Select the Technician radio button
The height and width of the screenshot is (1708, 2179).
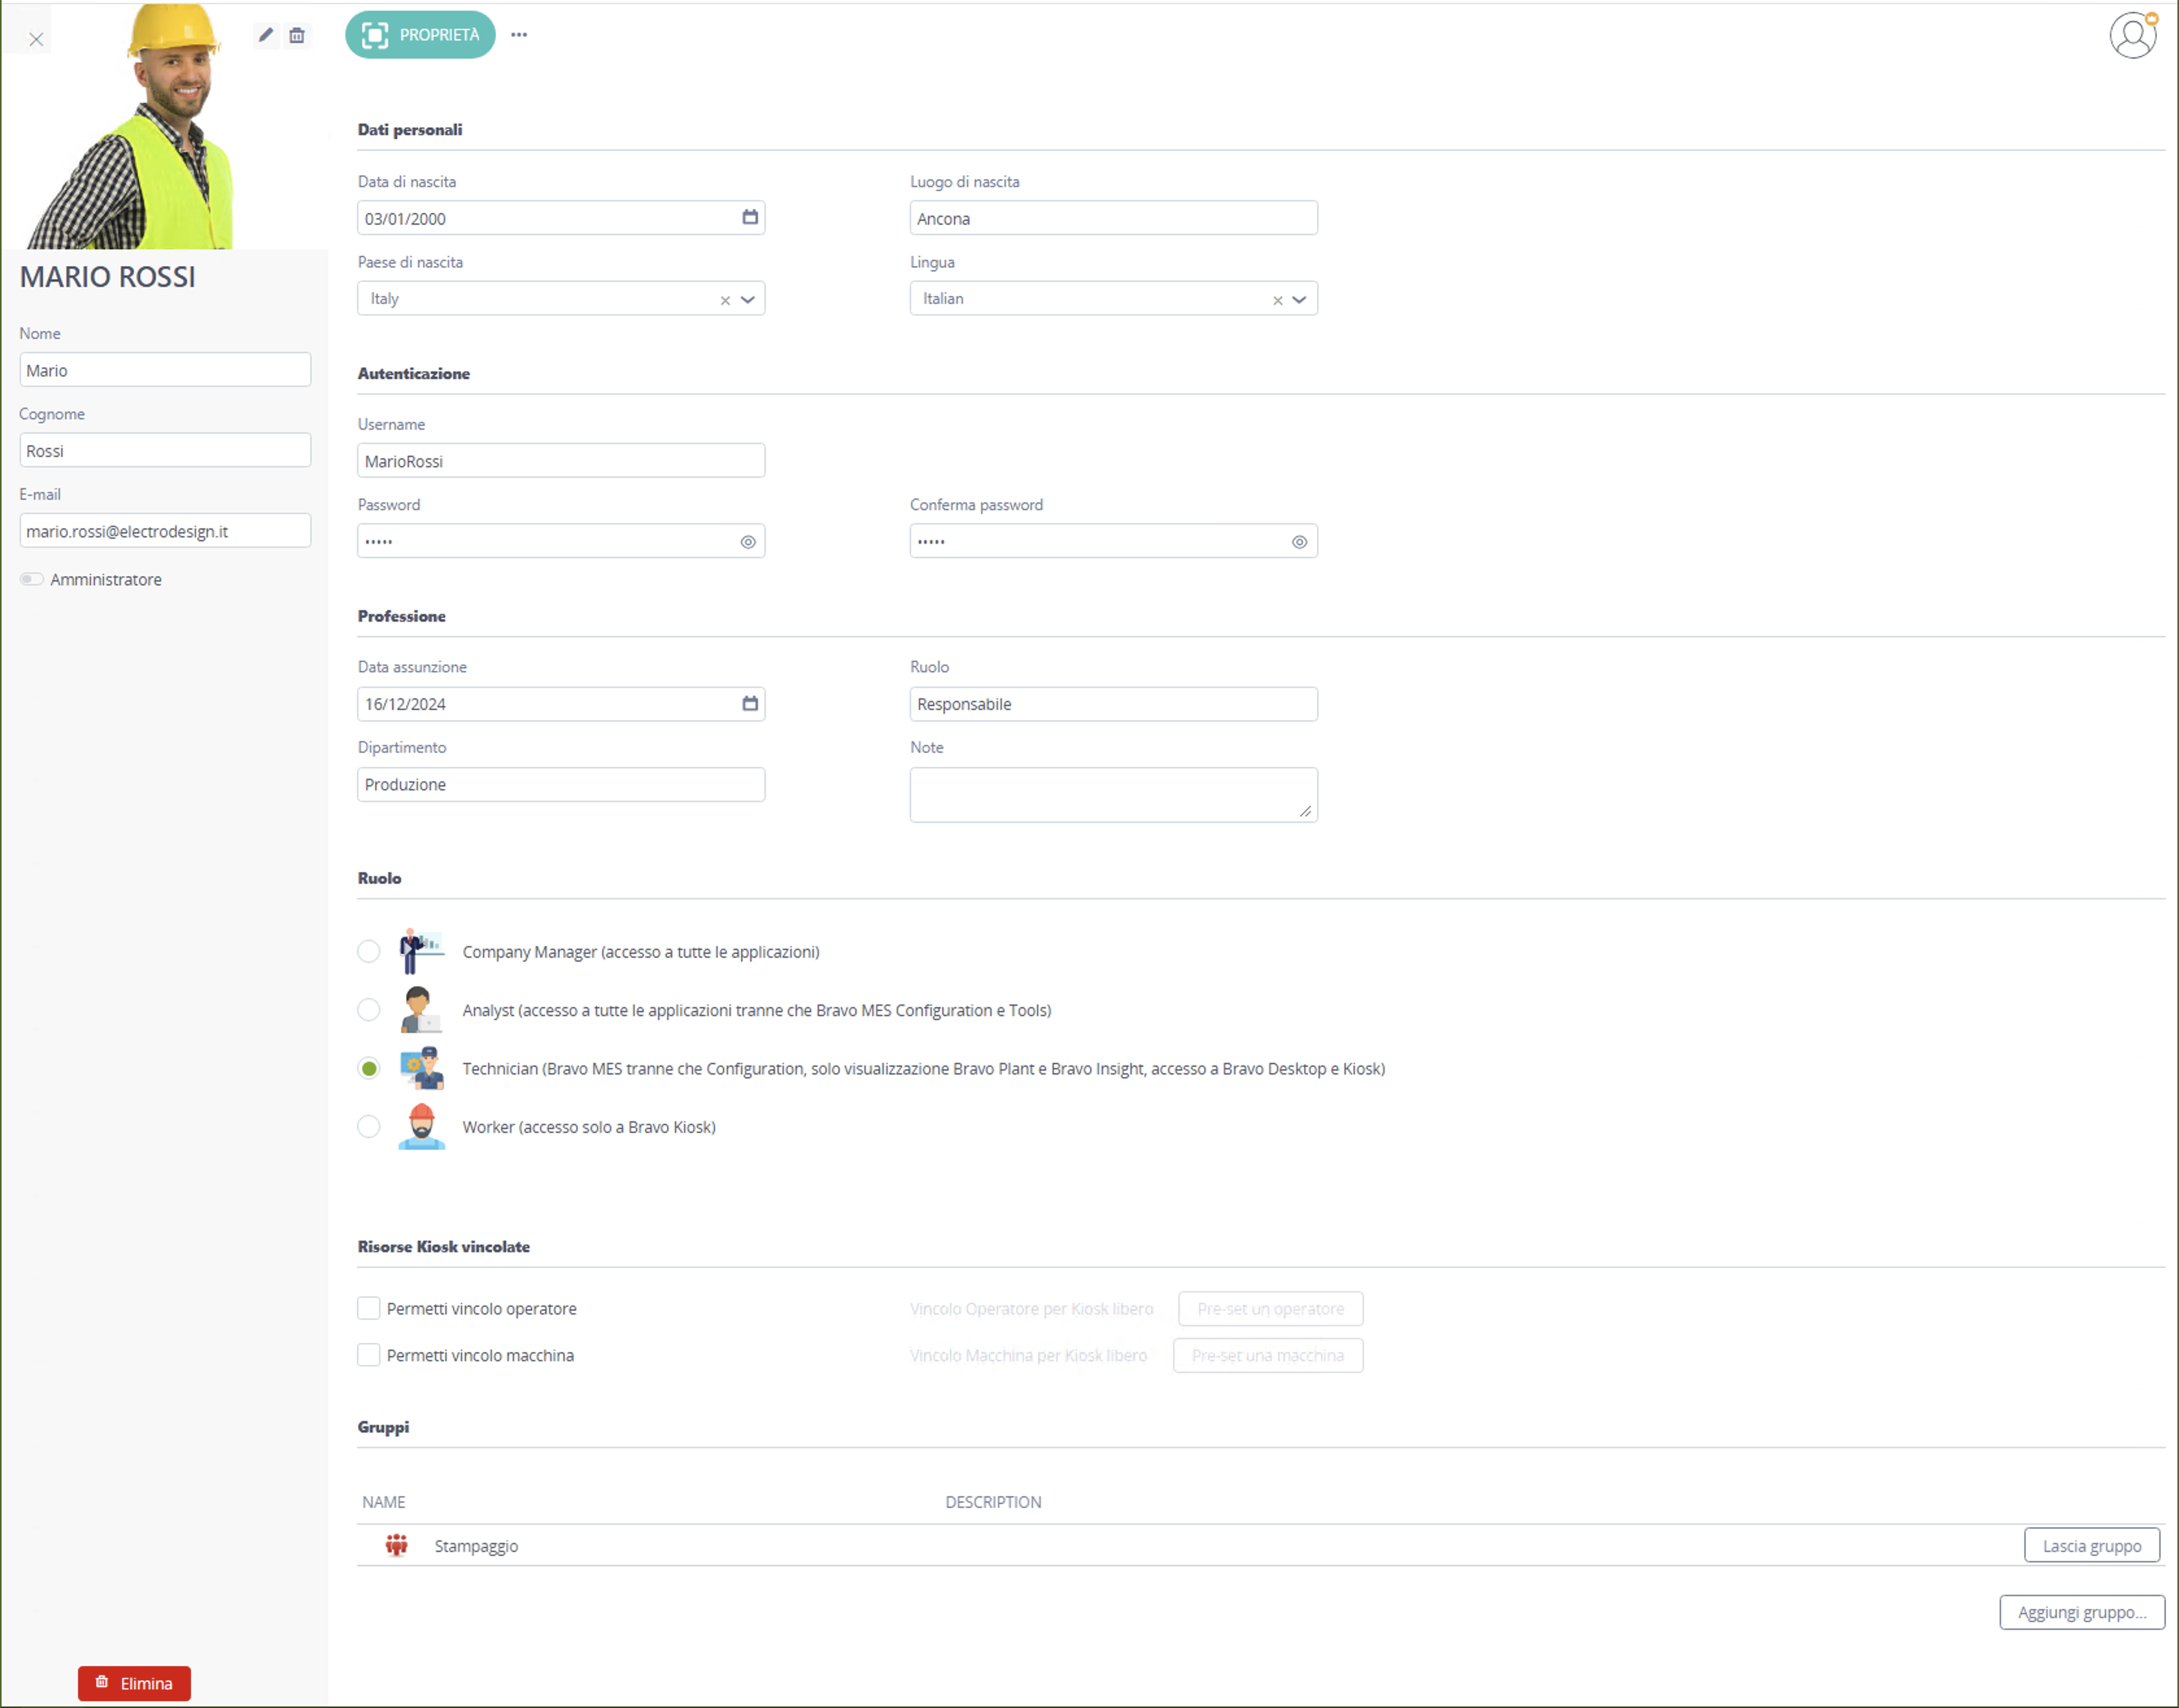click(369, 1068)
